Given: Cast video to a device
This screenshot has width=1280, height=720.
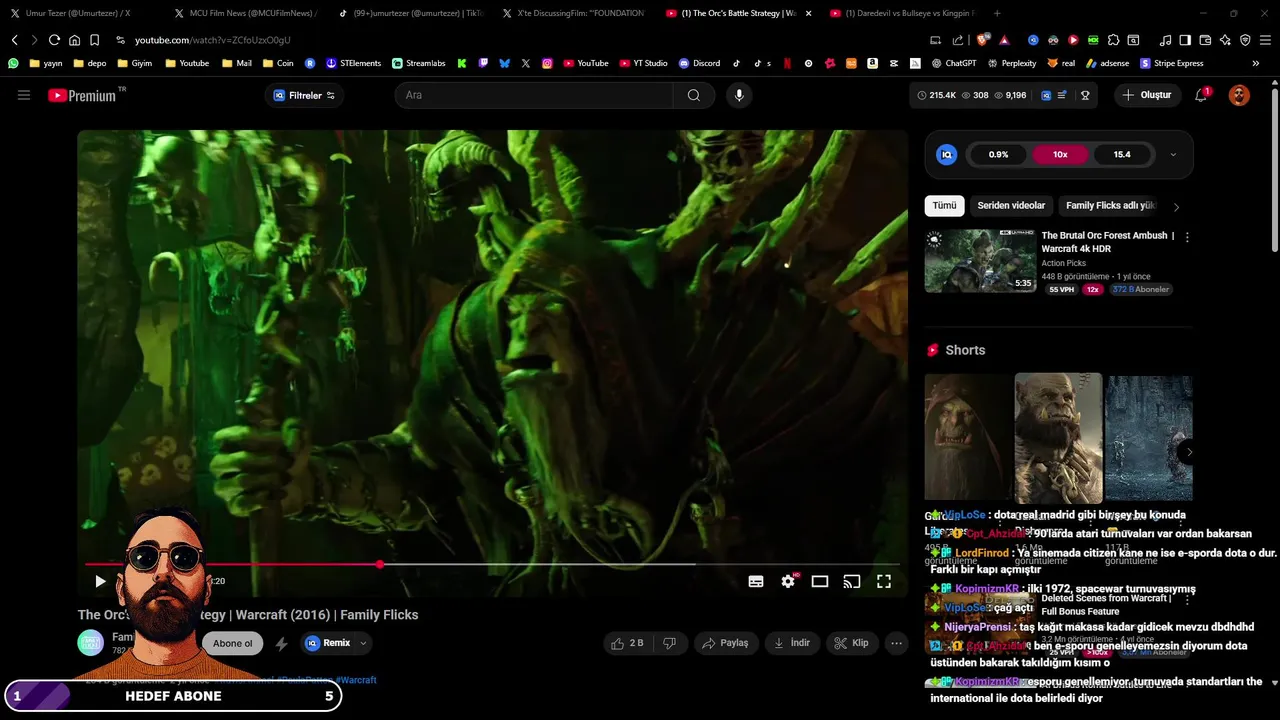Looking at the screenshot, I should 852,581.
